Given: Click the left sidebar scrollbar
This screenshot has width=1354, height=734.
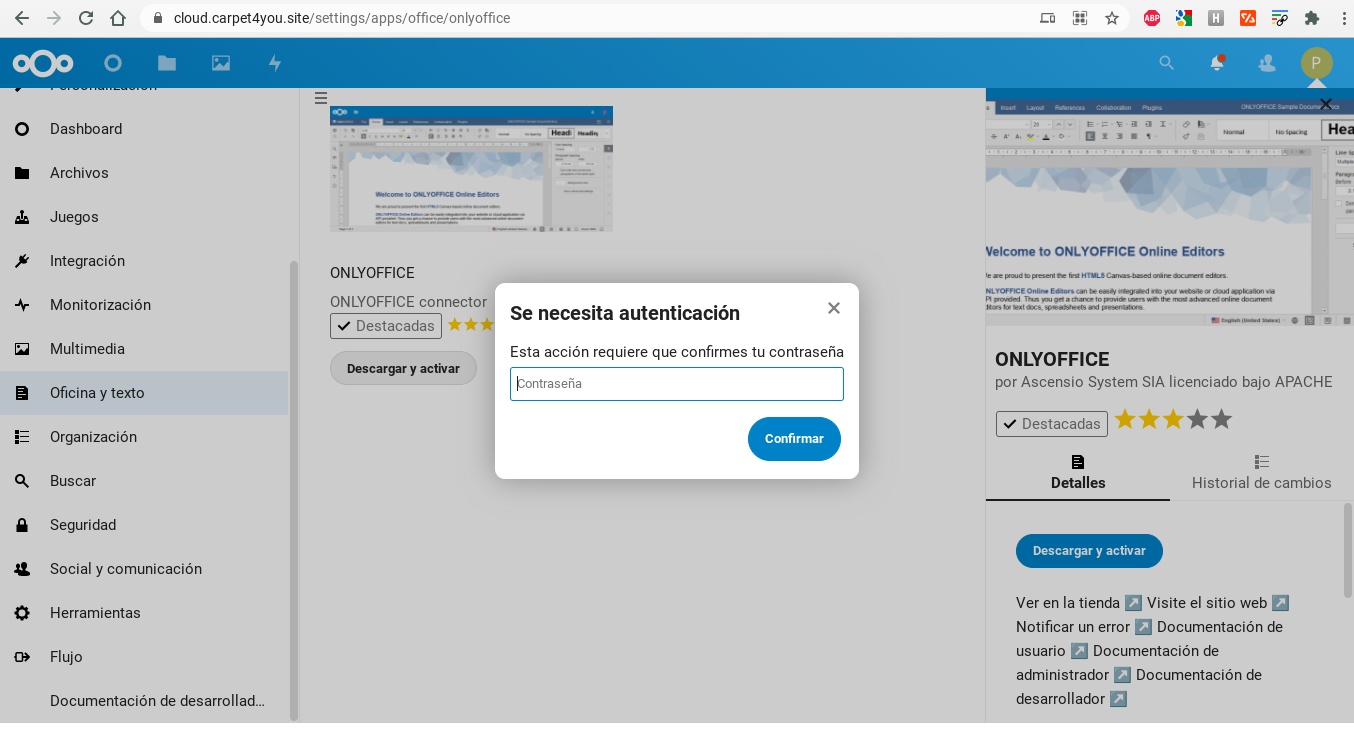Looking at the screenshot, I should 294,490.
